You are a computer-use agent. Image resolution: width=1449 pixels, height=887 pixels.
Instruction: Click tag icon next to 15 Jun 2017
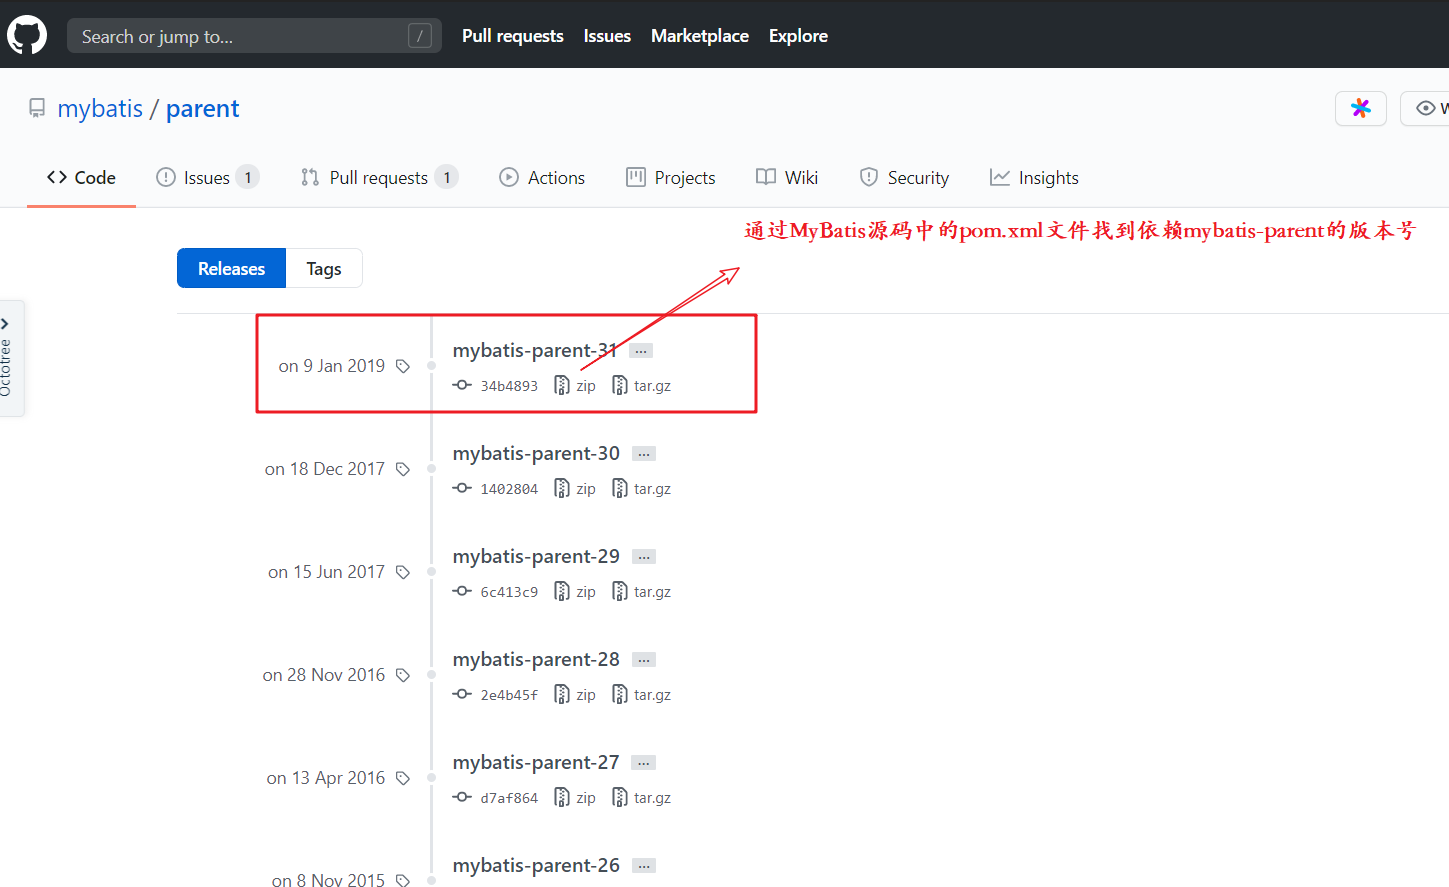point(403,572)
